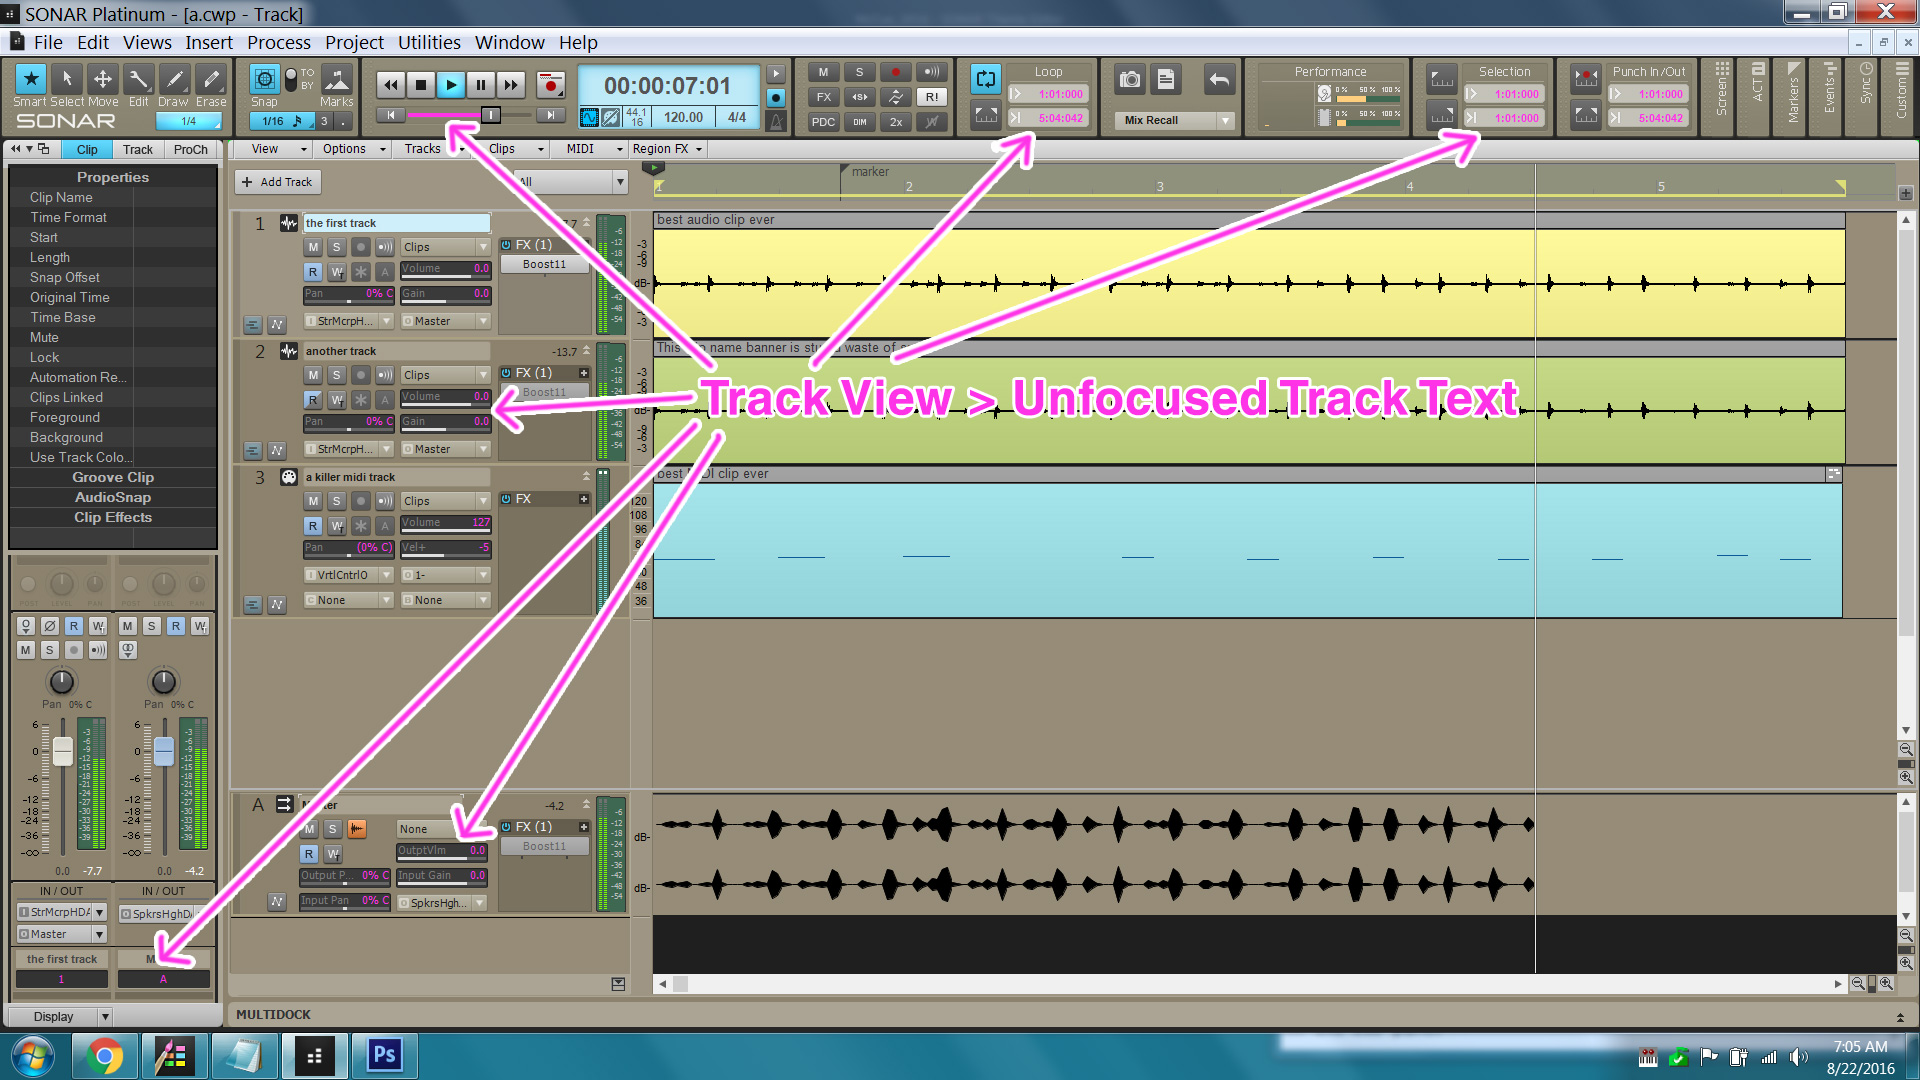
Task: Click the Add Track button
Action: point(277,182)
